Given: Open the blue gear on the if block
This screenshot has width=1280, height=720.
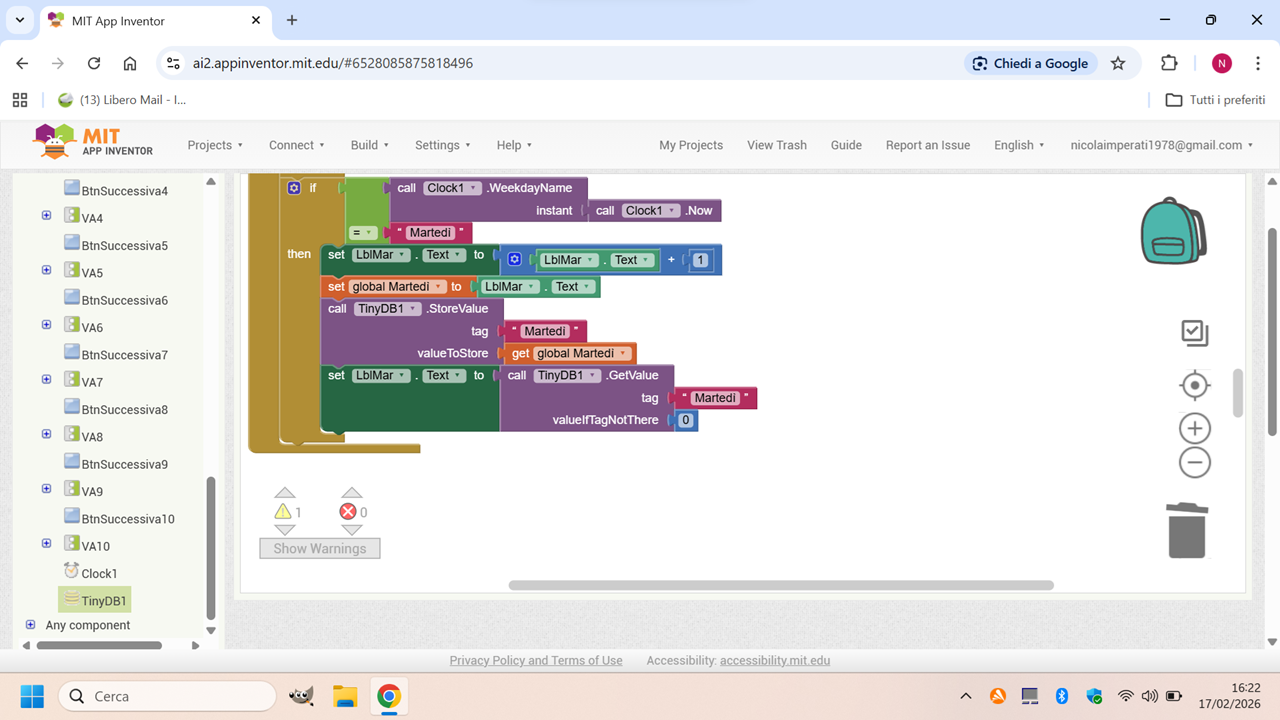Looking at the screenshot, I should click(x=294, y=188).
